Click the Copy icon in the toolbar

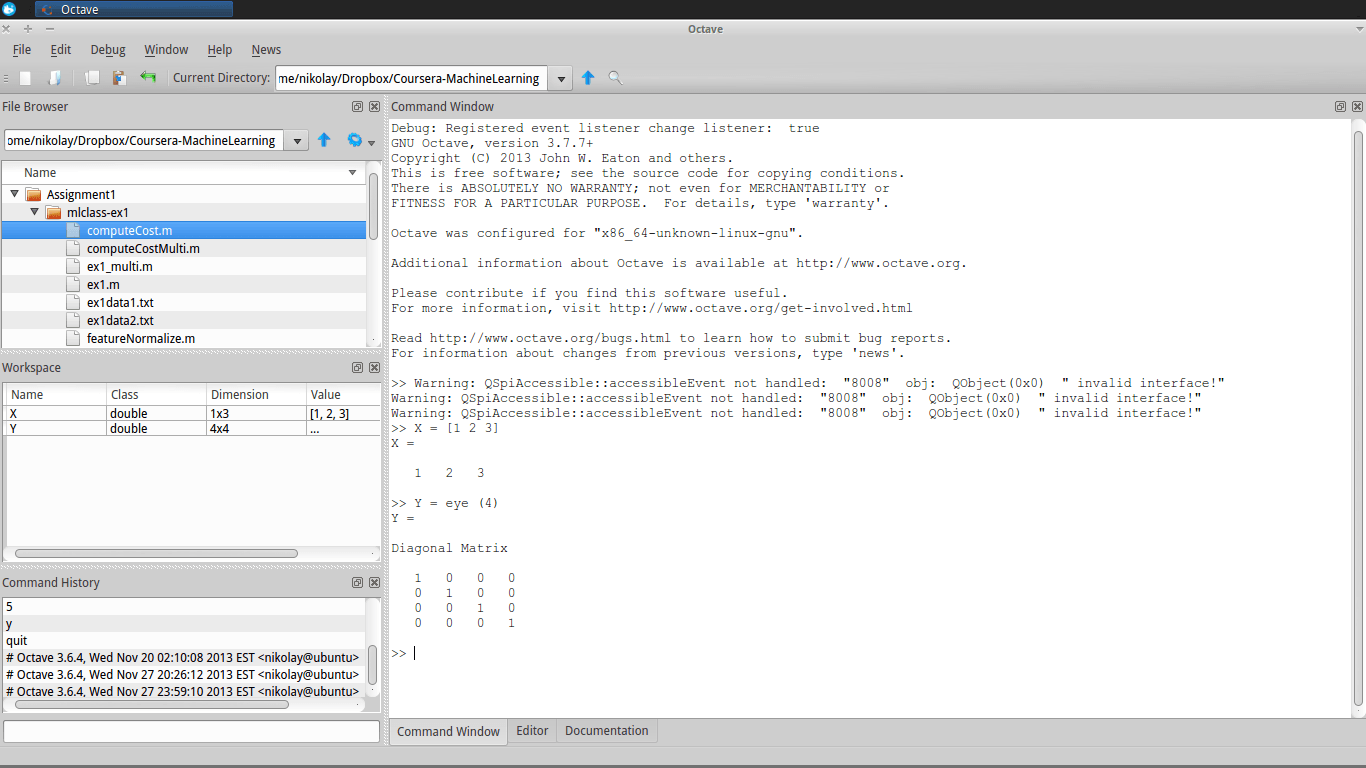[91, 77]
